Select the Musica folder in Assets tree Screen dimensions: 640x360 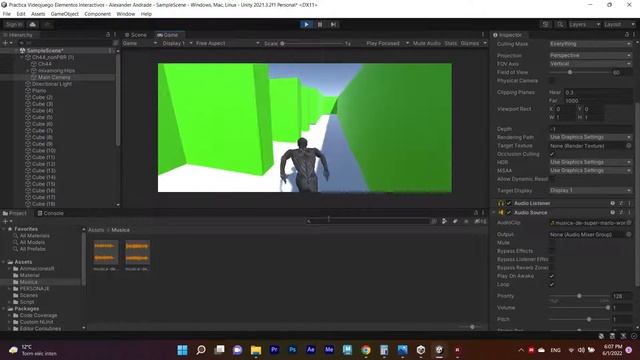tap(29, 282)
